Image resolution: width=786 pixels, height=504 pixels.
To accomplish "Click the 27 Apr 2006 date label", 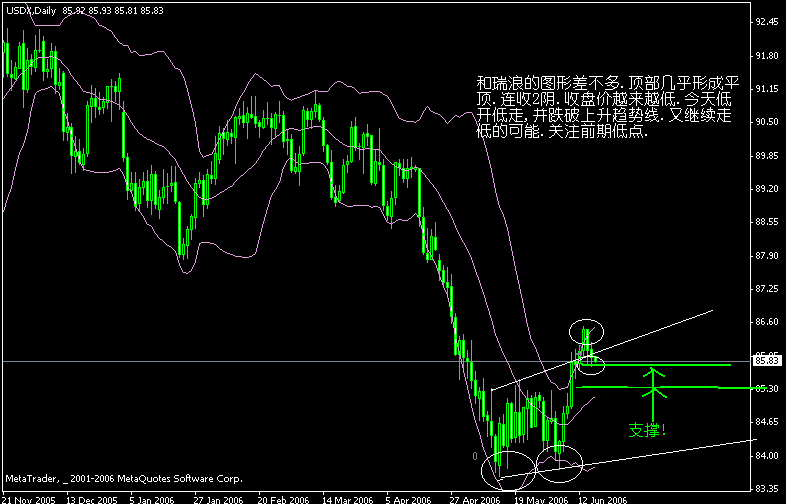I will pos(476,499).
